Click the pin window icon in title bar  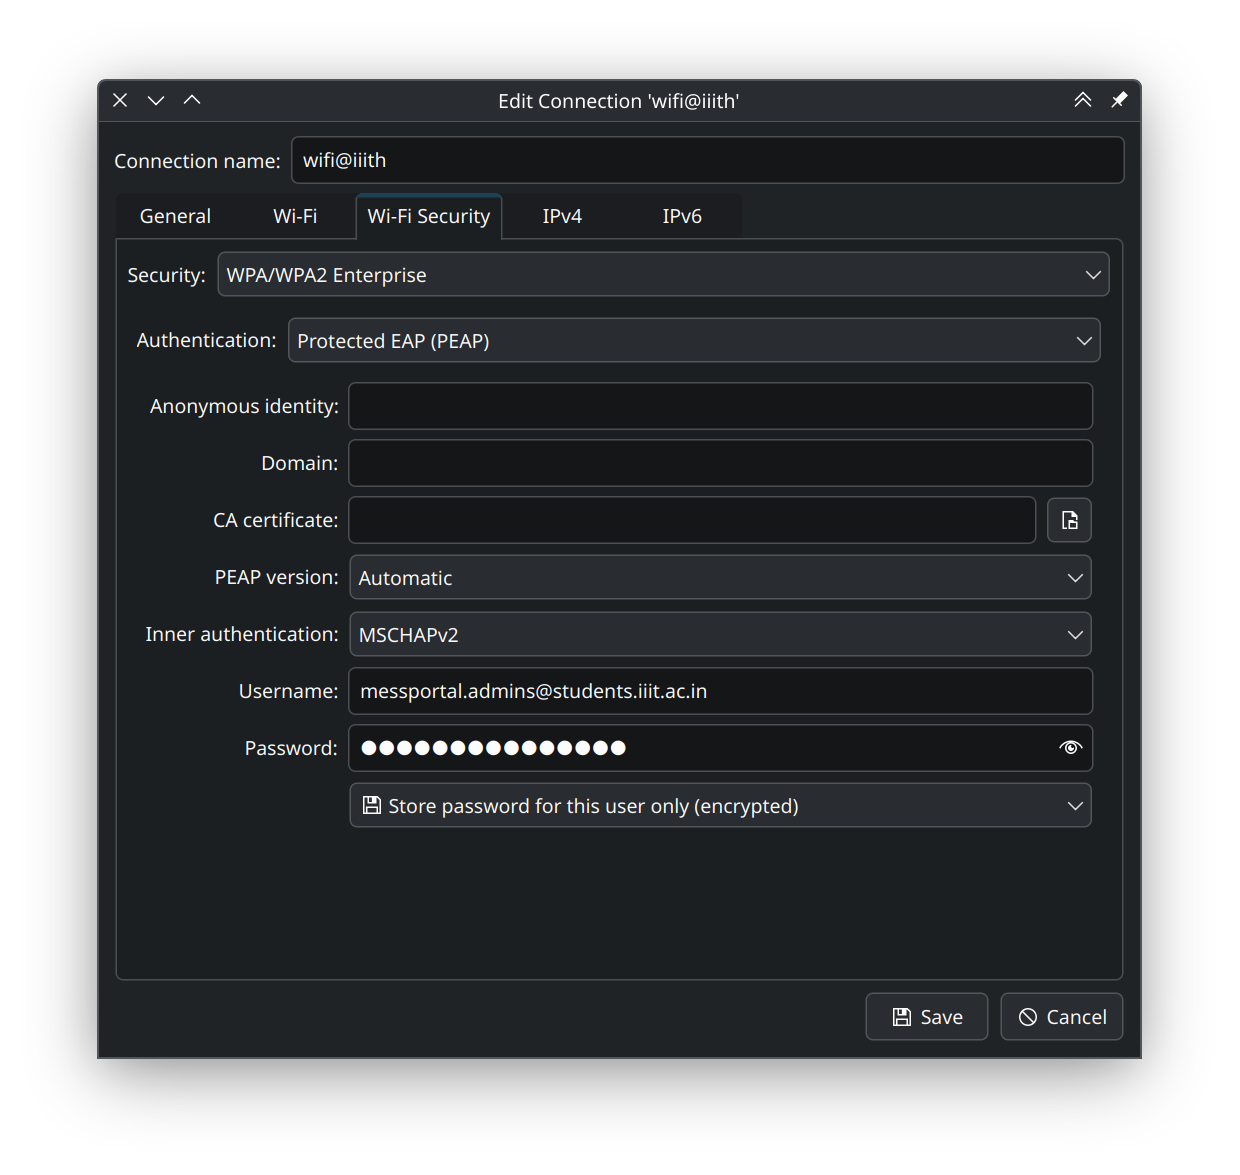(x=1119, y=100)
